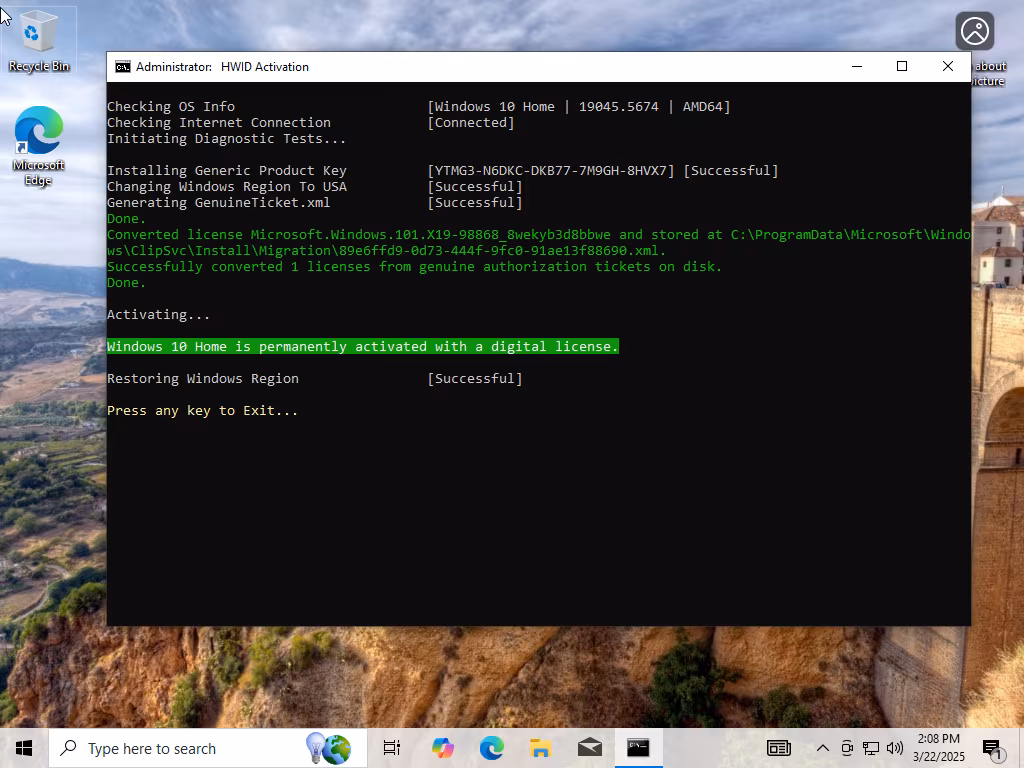
Task: Minimize the HWID Activation window
Action: pyautogui.click(x=857, y=67)
